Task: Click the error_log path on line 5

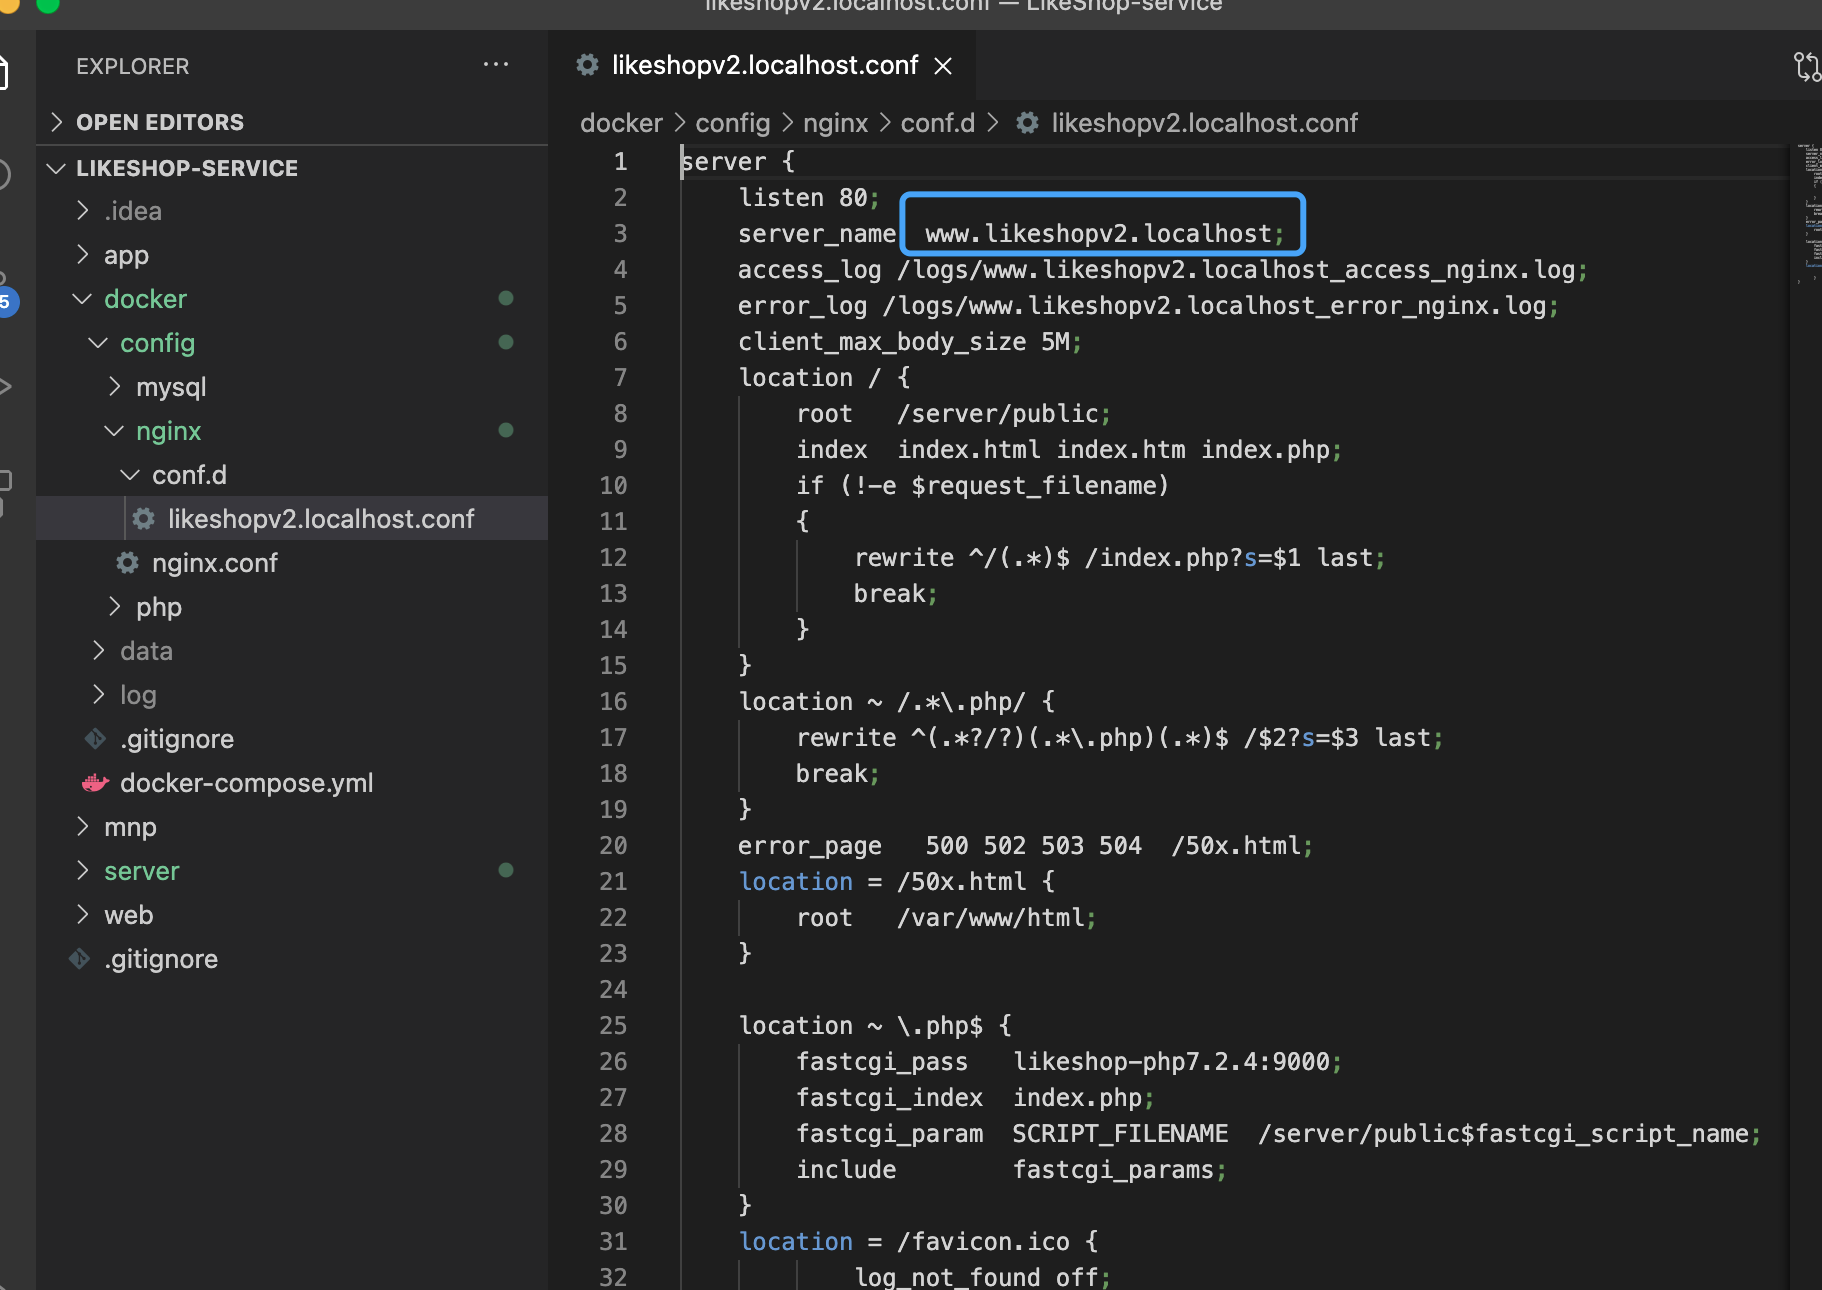Action: coord(1220,306)
